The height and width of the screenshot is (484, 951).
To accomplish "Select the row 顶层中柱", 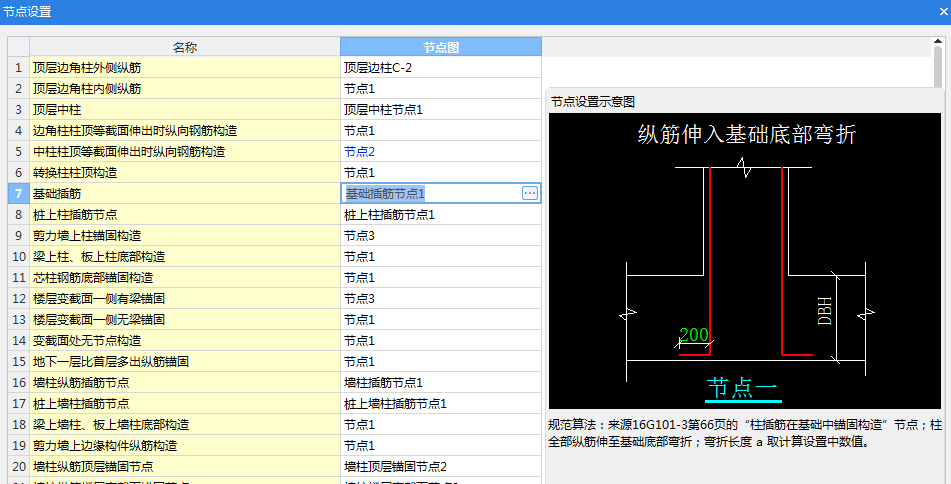I will (185, 110).
